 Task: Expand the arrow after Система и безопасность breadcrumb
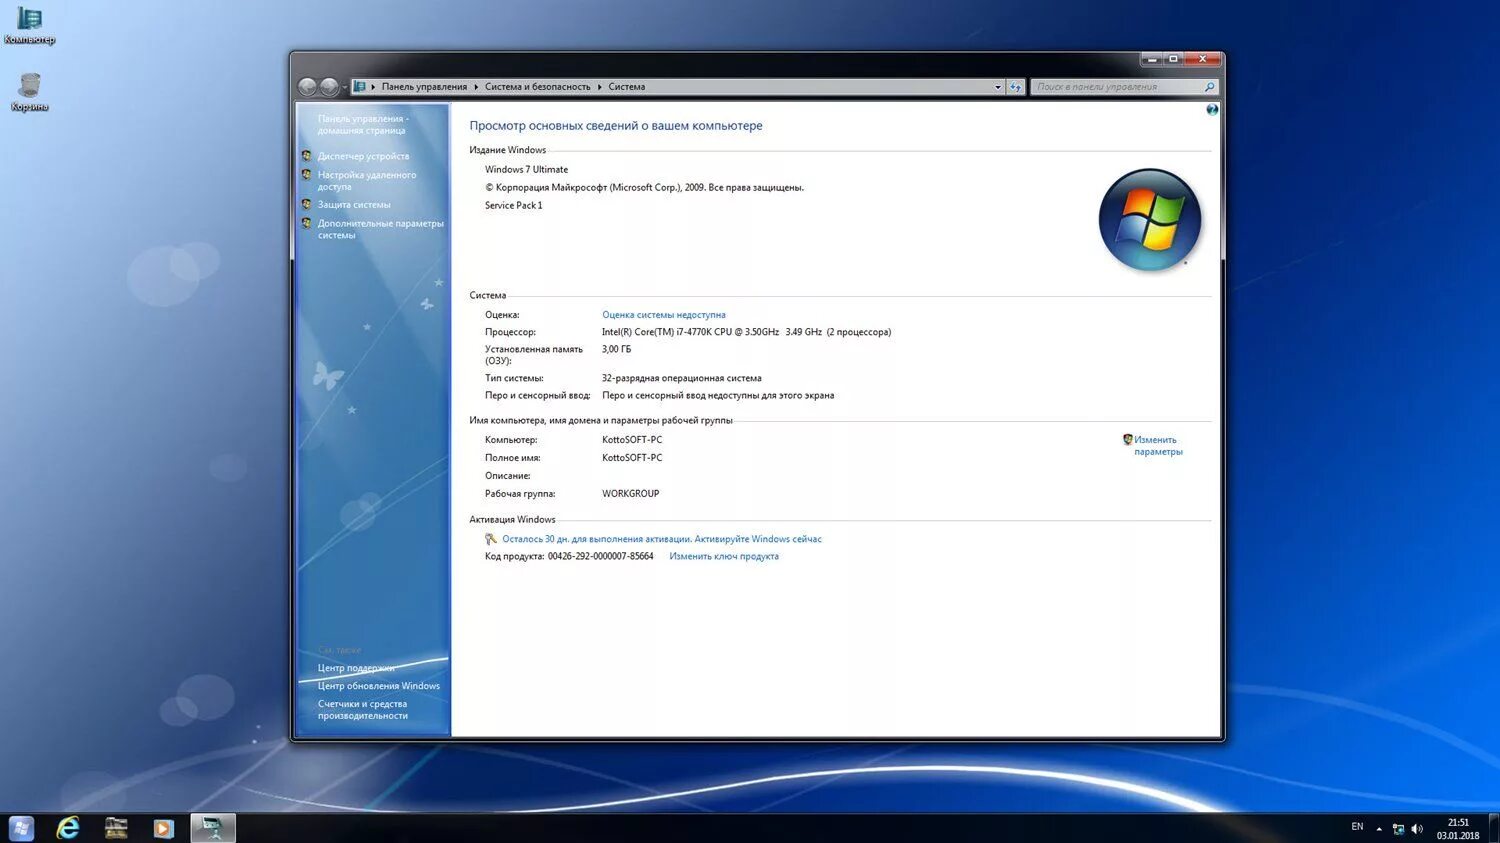coord(600,87)
